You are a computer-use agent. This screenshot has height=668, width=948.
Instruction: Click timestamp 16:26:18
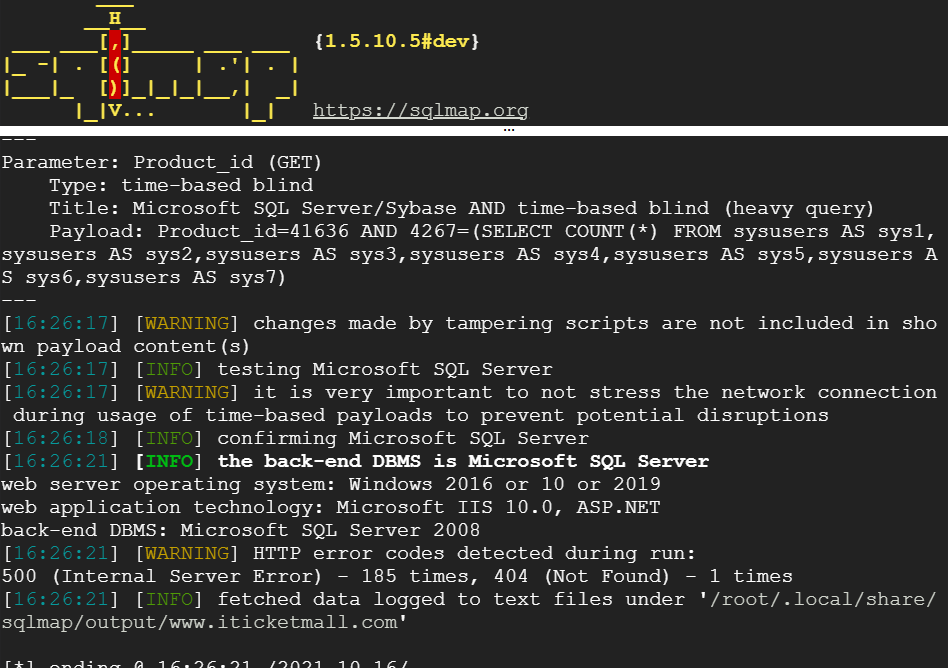[x=61, y=438]
